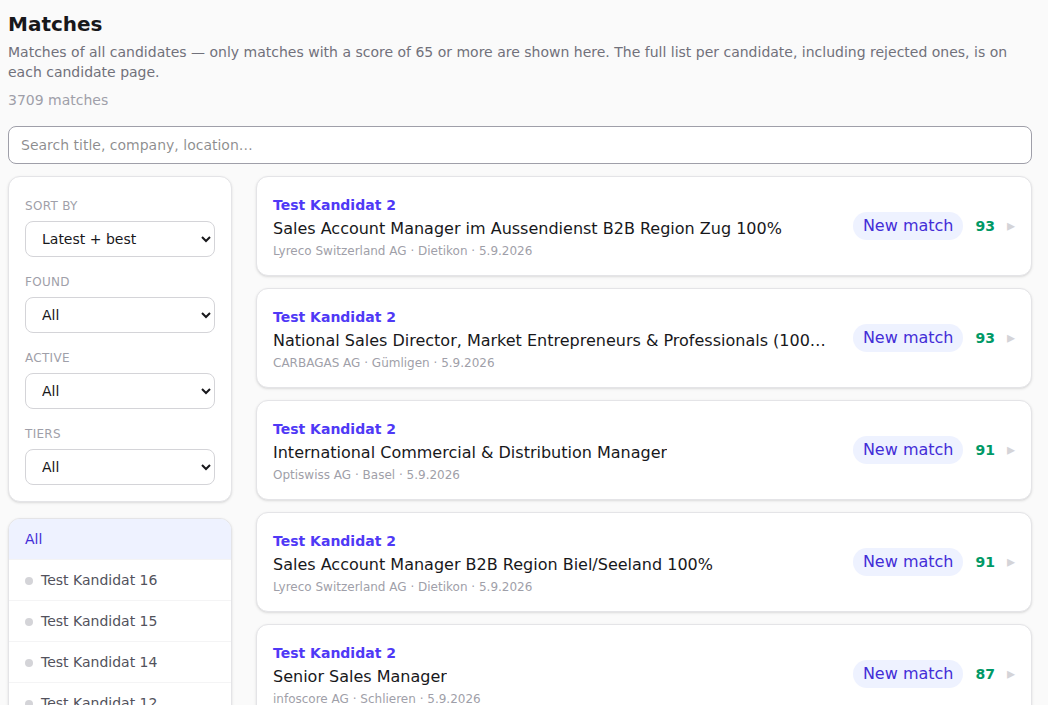Select Test Kandidat 16 in sidebar

(x=120, y=580)
